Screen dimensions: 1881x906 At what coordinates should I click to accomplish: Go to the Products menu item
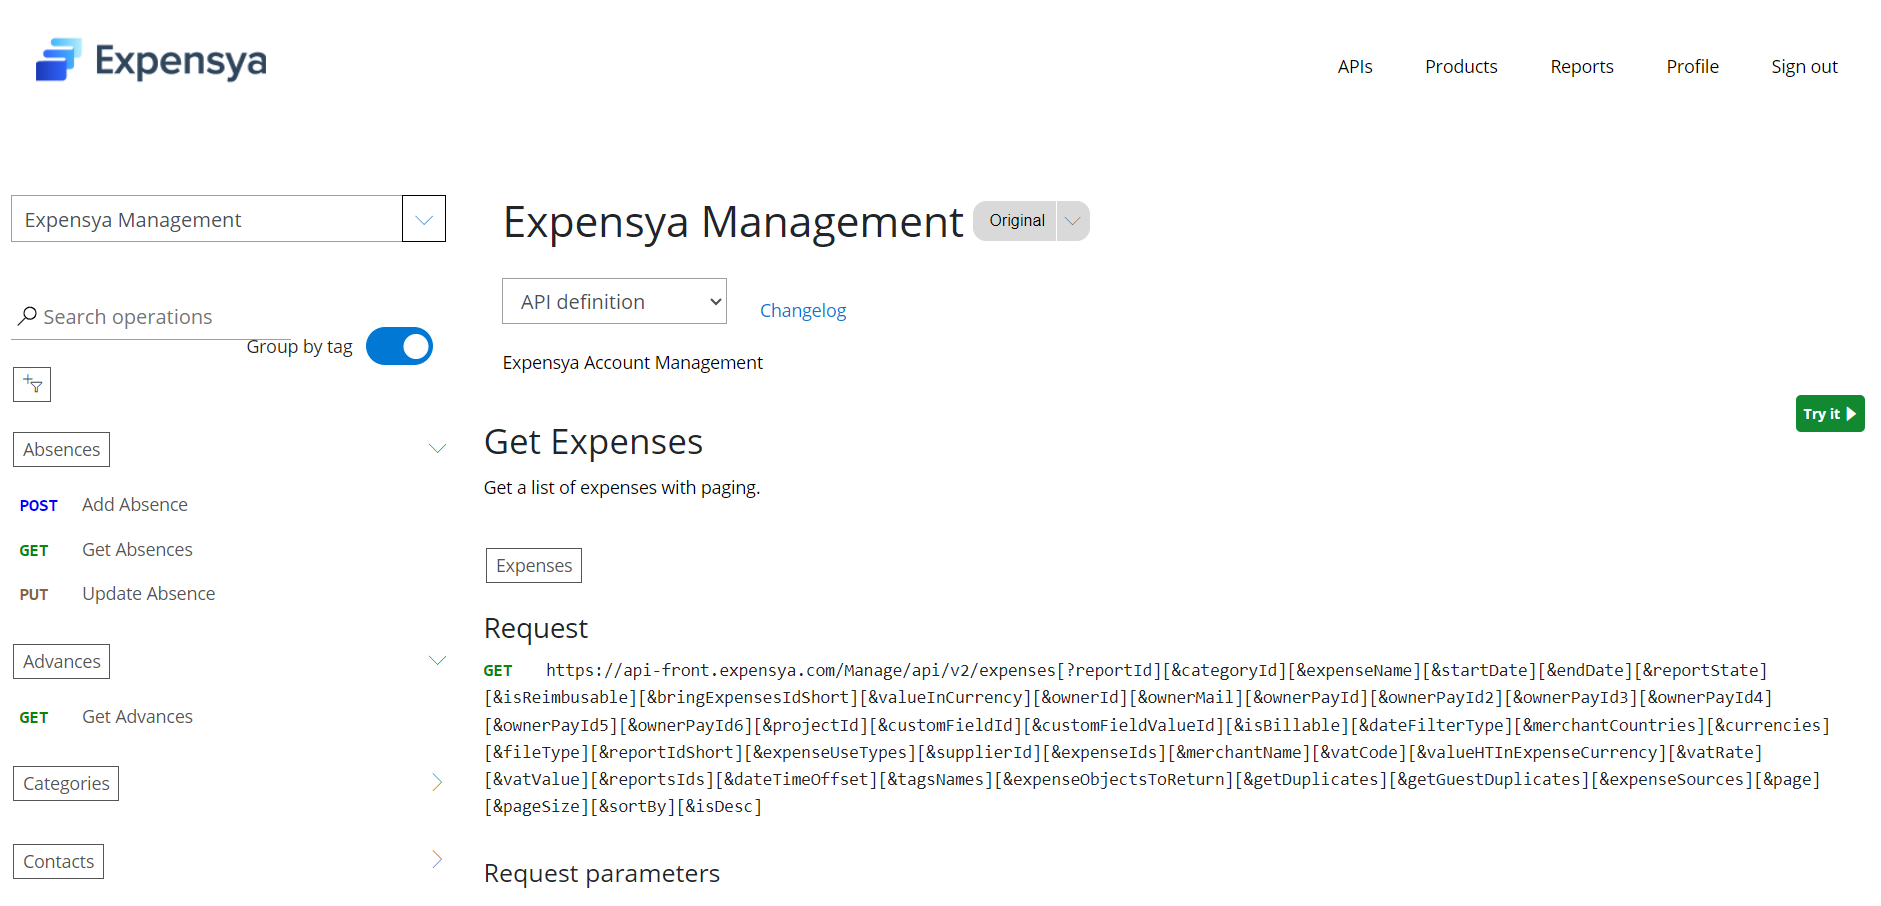click(x=1460, y=67)
